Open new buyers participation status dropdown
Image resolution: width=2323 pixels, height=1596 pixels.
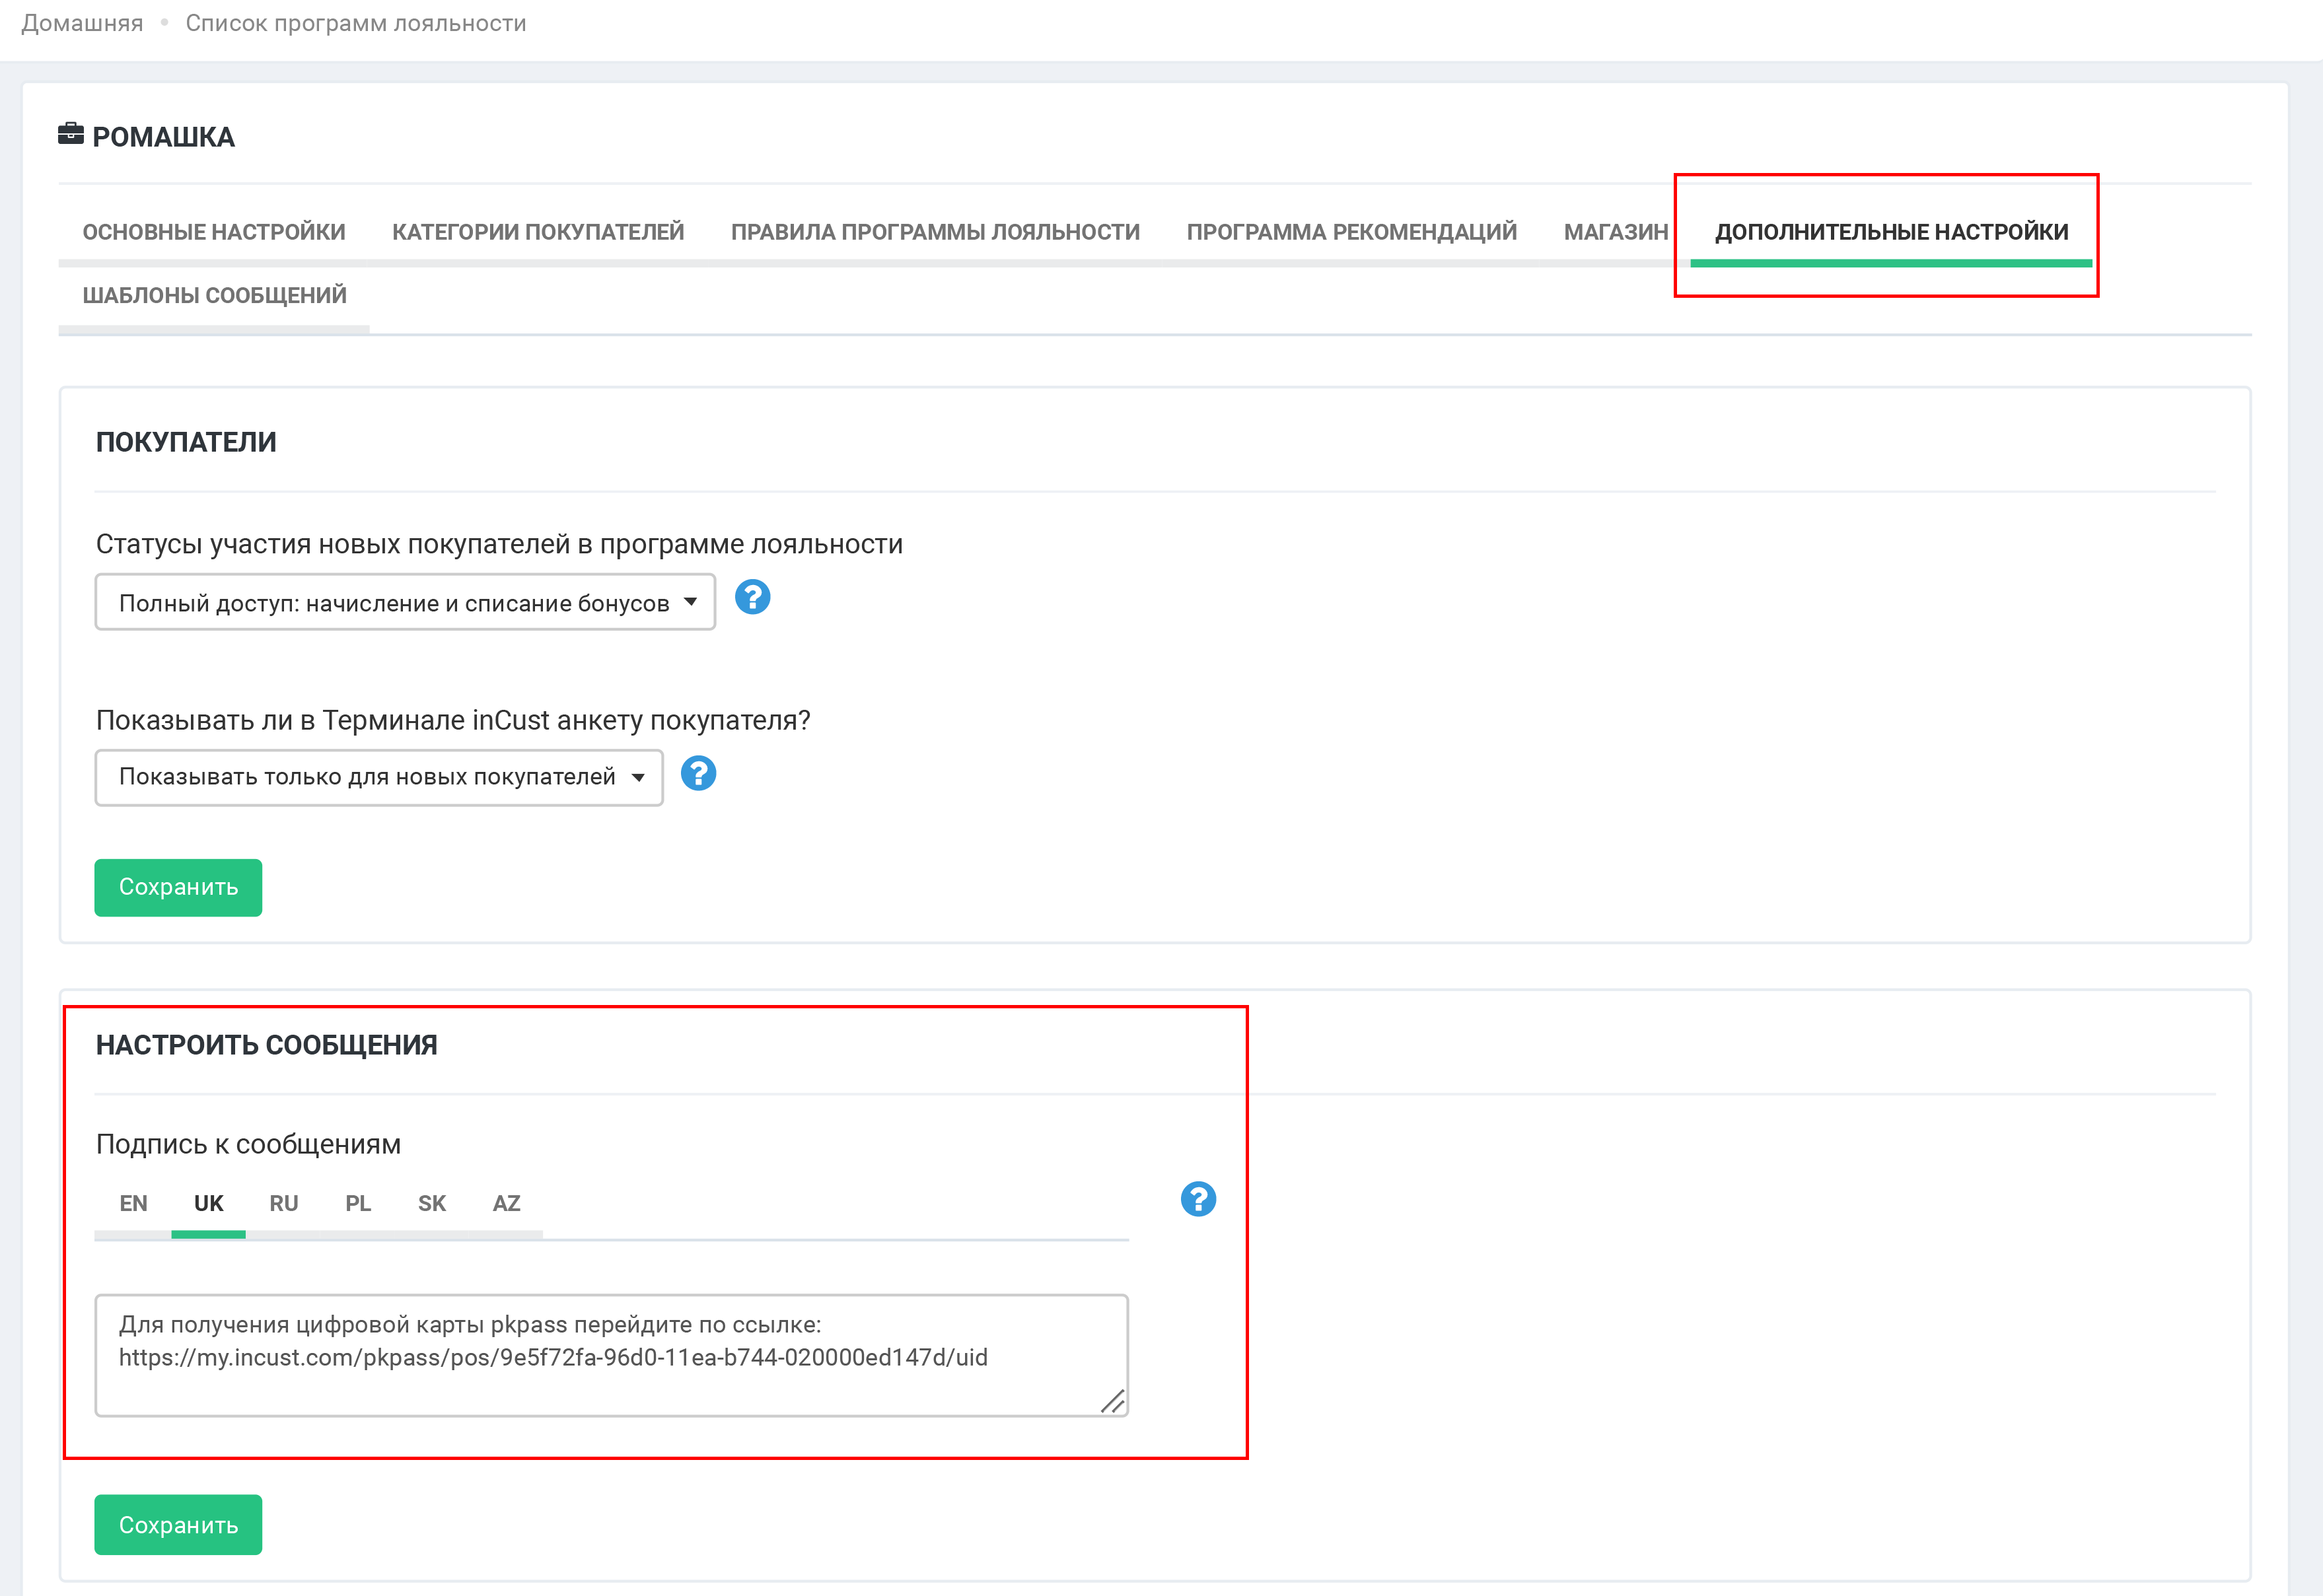point(405,602)
